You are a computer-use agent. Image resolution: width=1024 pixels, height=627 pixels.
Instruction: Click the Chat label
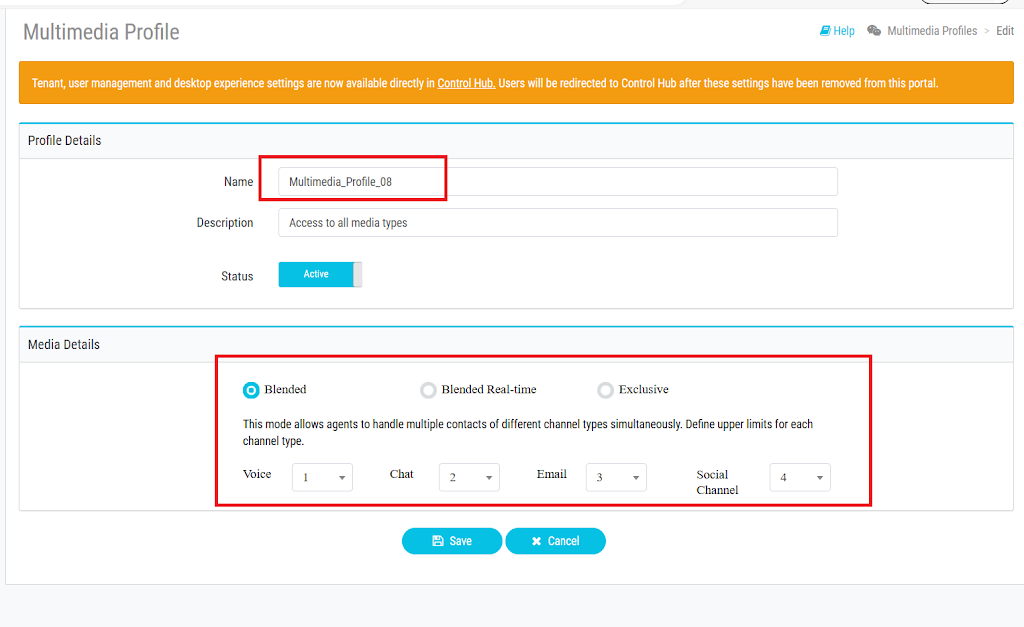coord(402,474)
